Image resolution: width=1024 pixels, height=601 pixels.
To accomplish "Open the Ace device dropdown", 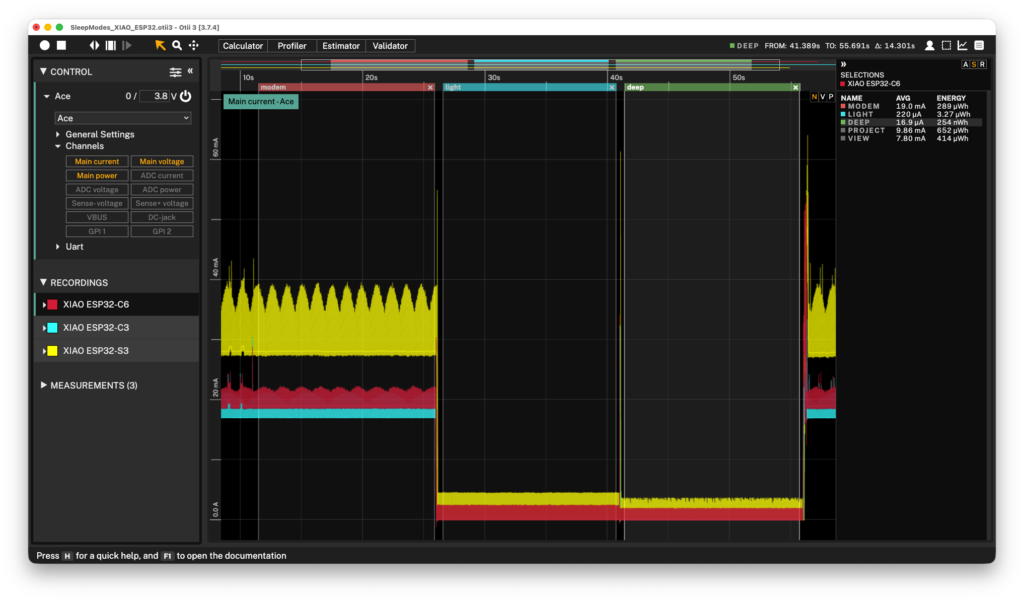I will (123, 118).
